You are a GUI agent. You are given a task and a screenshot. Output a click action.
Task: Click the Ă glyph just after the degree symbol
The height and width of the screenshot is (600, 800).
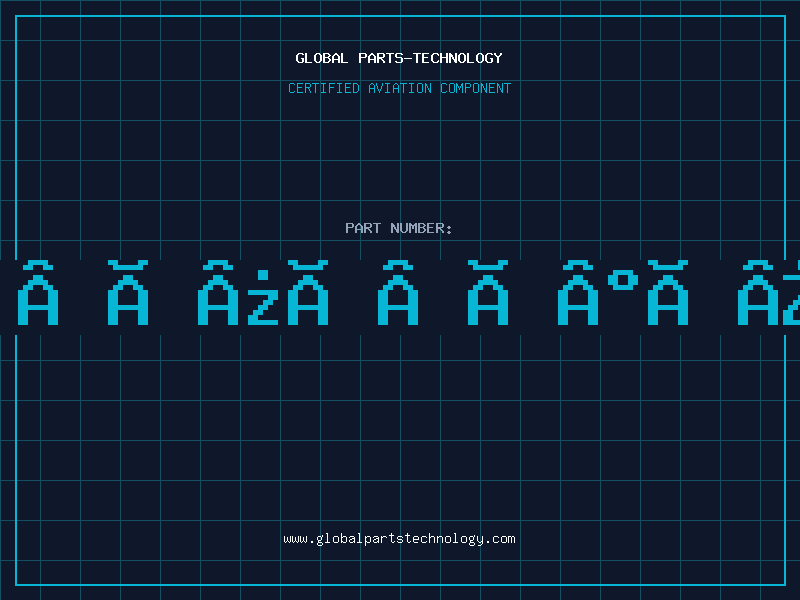668,292
